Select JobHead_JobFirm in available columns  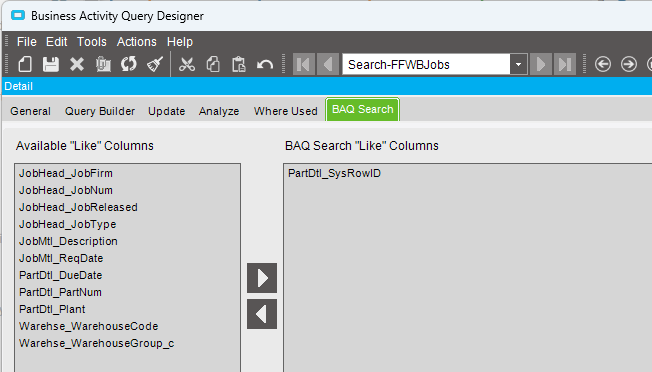click(66, 173)
